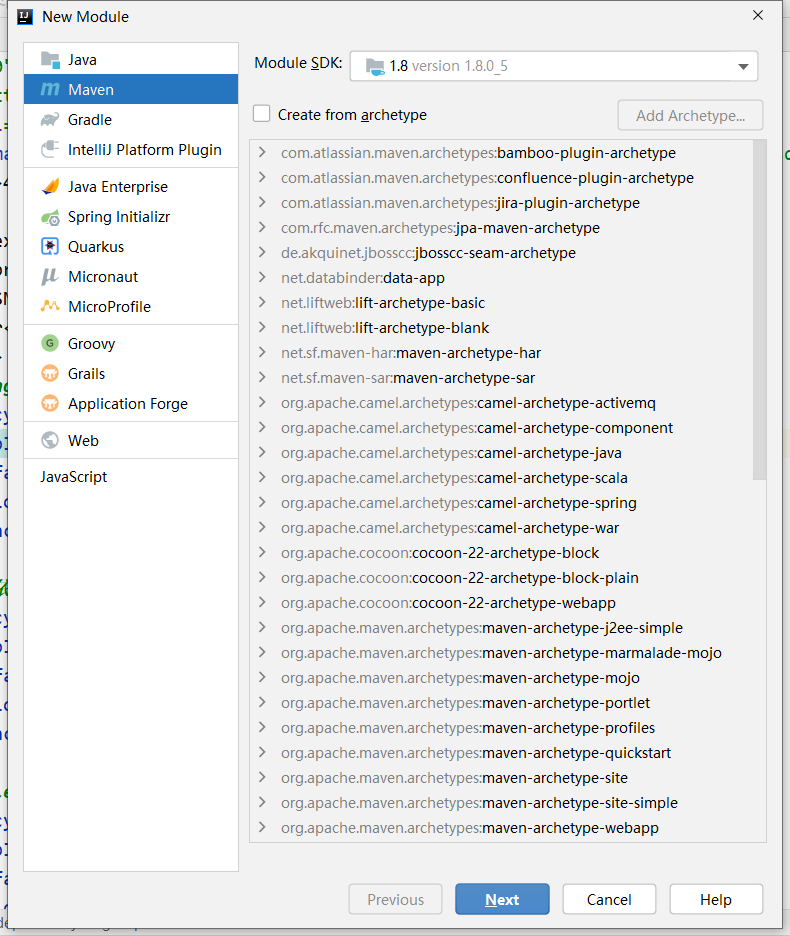This screenshot has height=936, width=790.
Task: Select net.databinder:data-app archetype
Action: (x=502, y=278)
